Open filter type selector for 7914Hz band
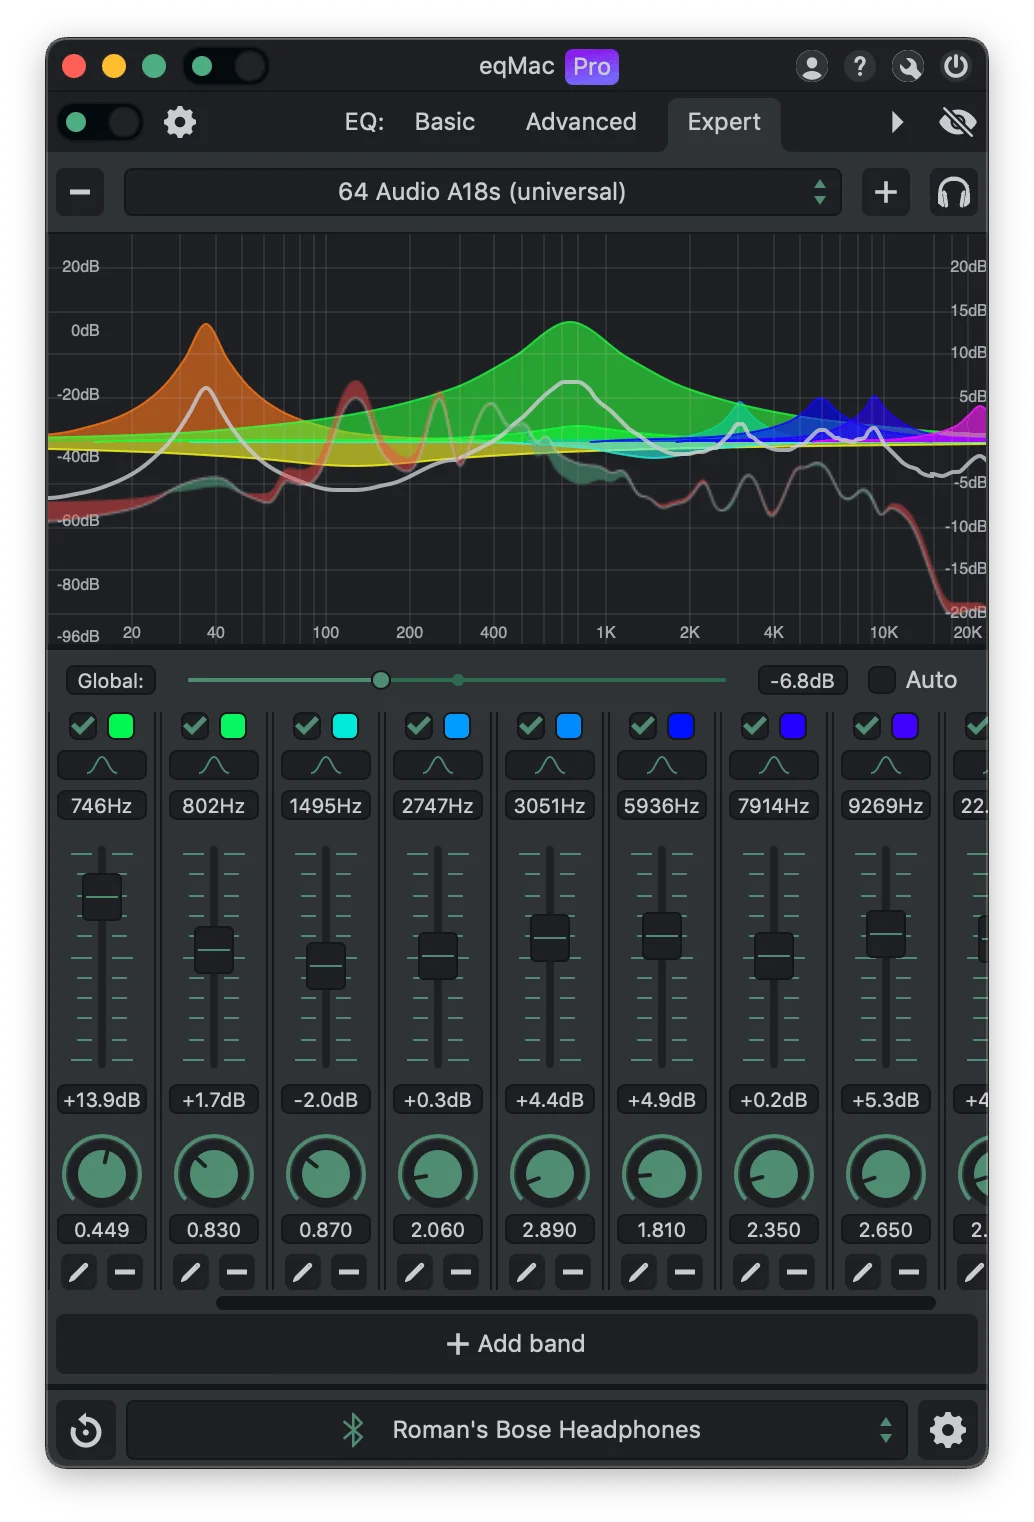Image resolution: width=1034 pixels, height=1522 pixels. [774, 766]
